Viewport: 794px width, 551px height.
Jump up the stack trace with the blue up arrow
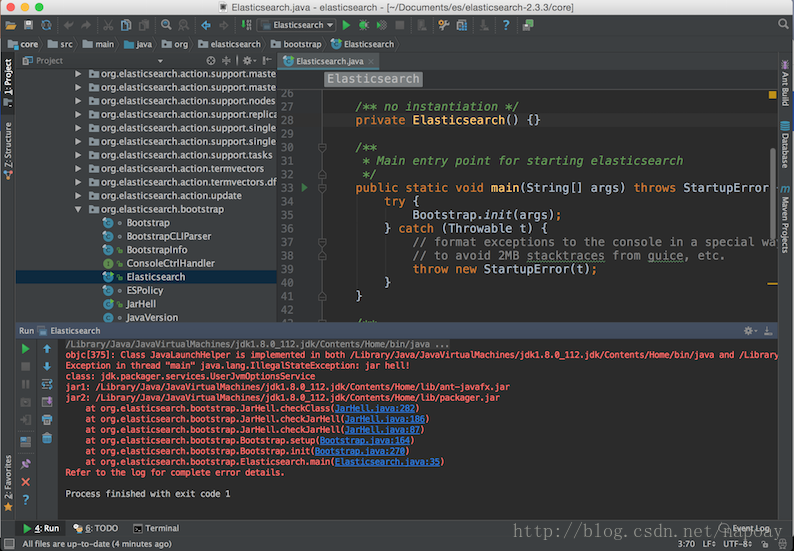point(47,348)
